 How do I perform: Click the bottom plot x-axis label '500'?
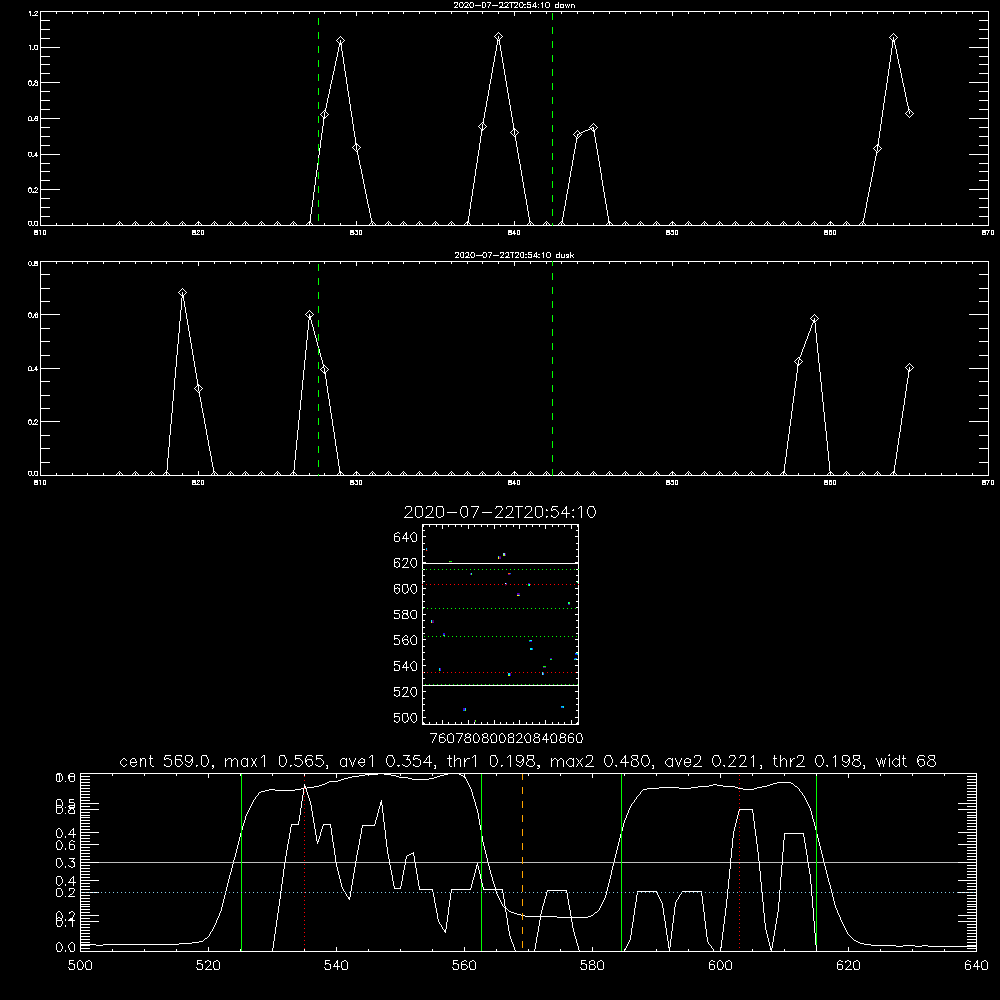[80, 966]
